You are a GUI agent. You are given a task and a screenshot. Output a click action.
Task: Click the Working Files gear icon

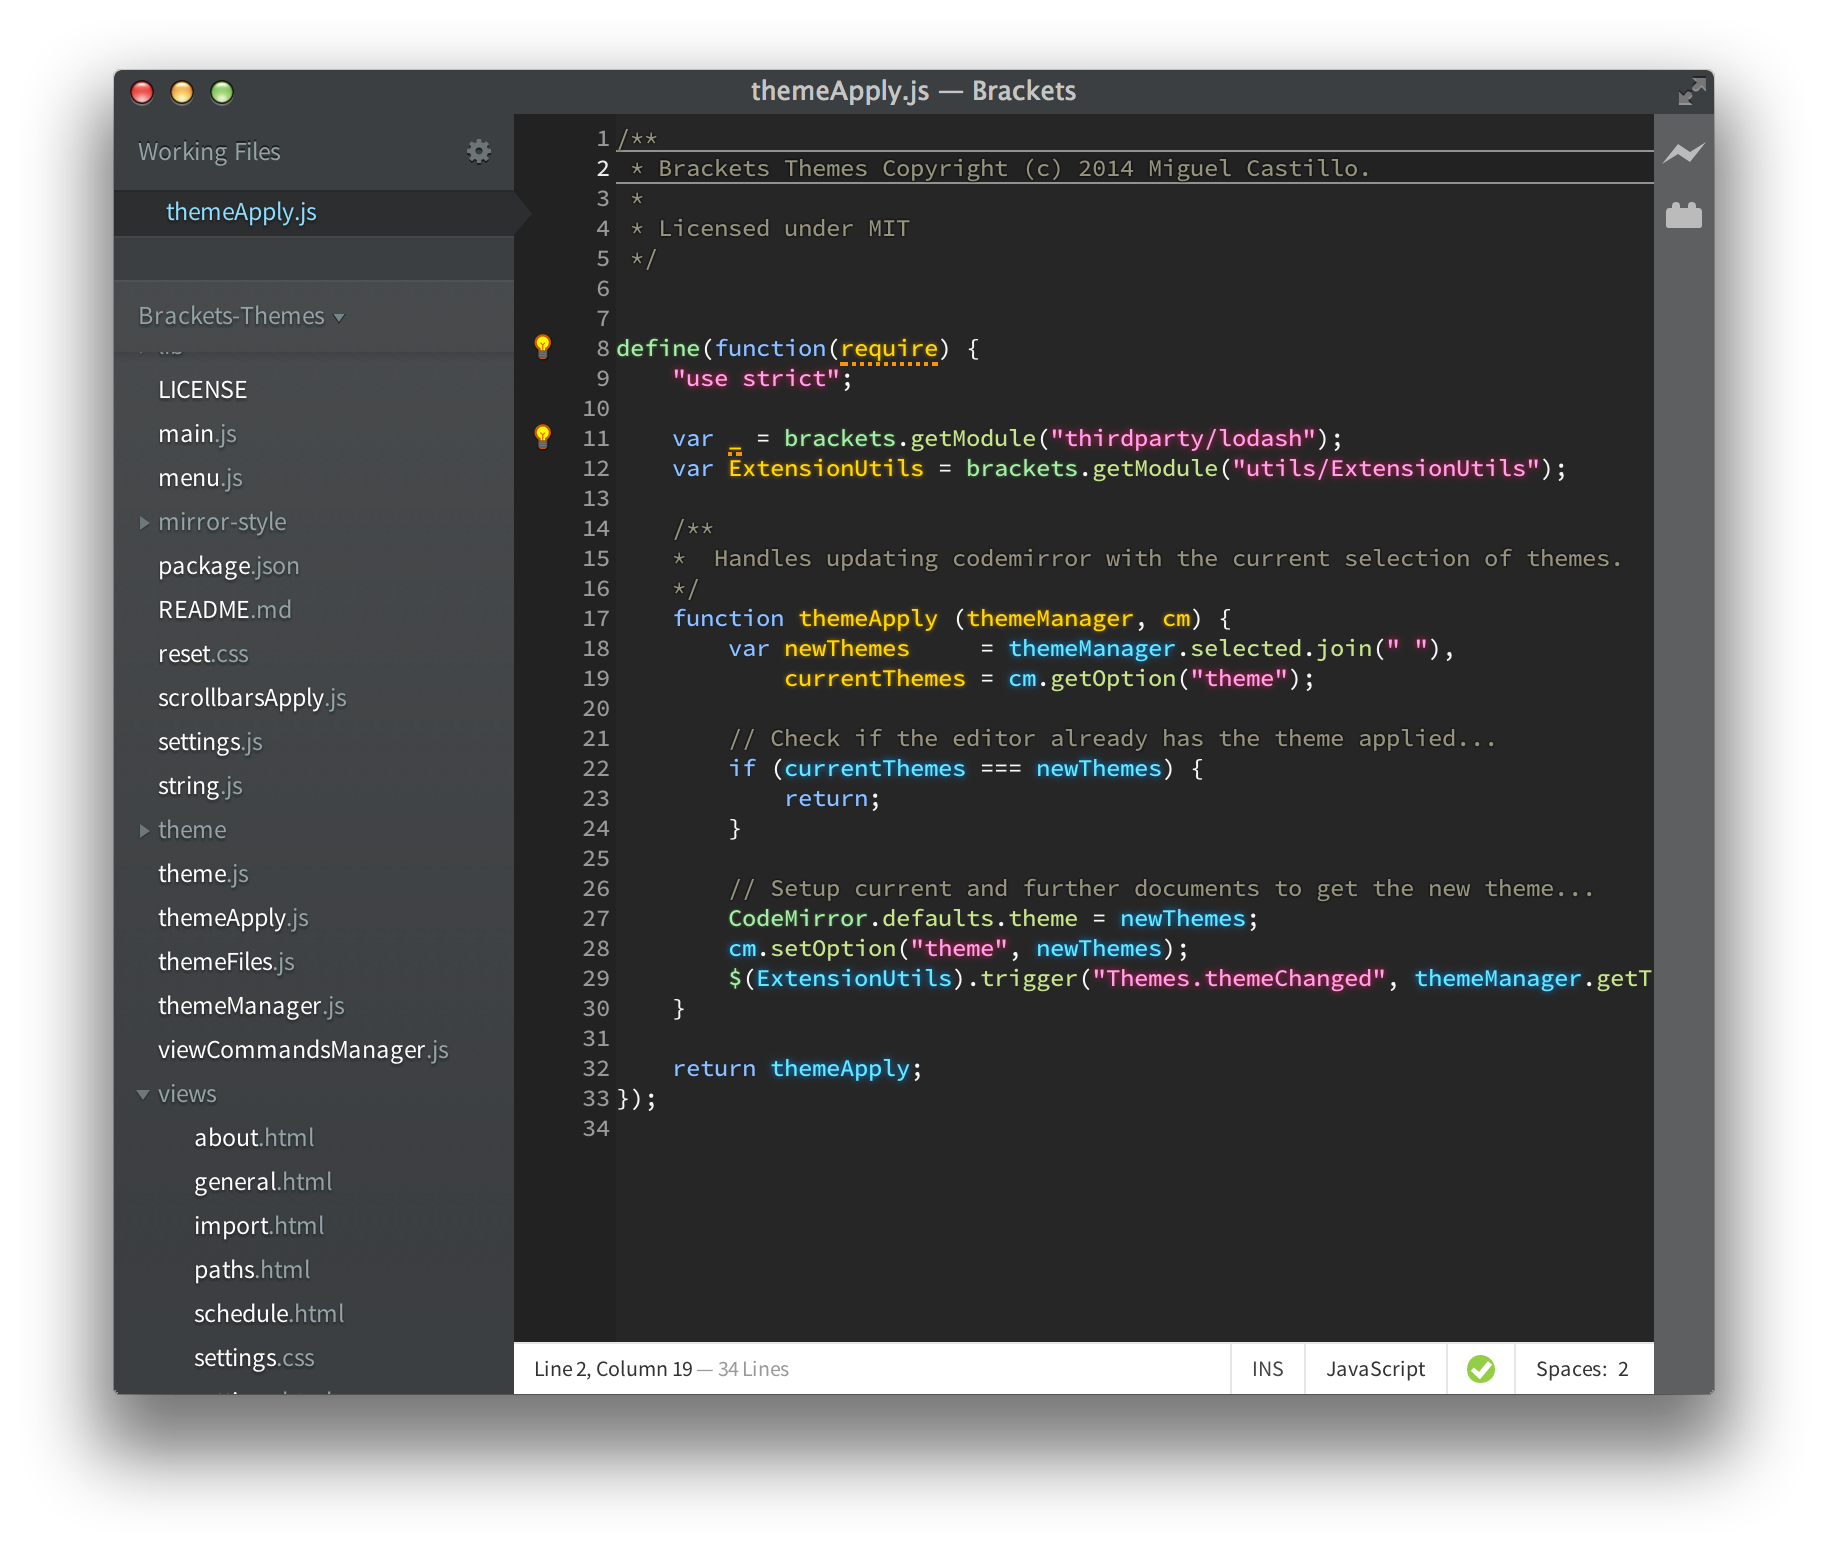(x=479, y=151)
